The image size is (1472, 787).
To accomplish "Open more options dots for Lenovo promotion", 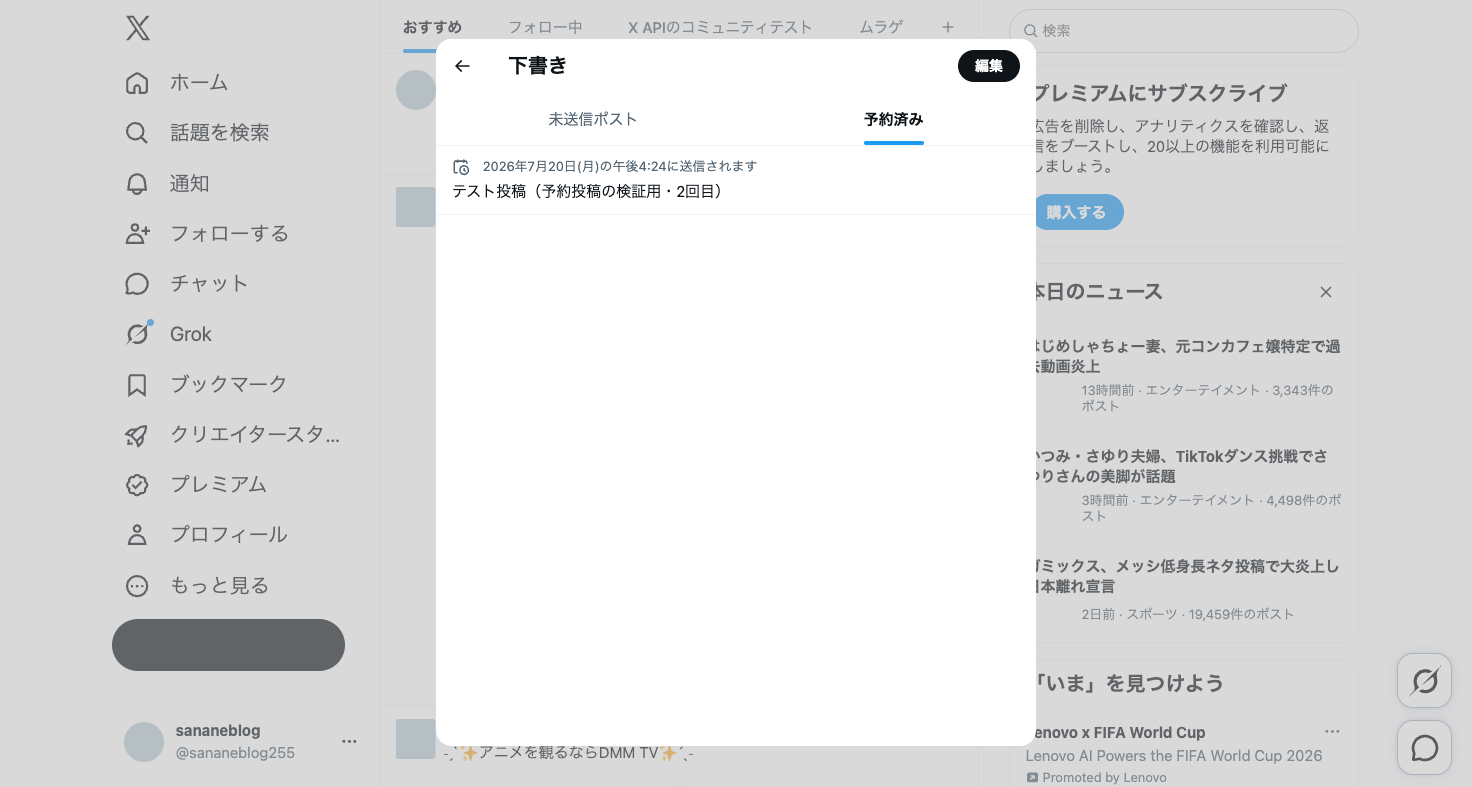I will [1332, 731].
